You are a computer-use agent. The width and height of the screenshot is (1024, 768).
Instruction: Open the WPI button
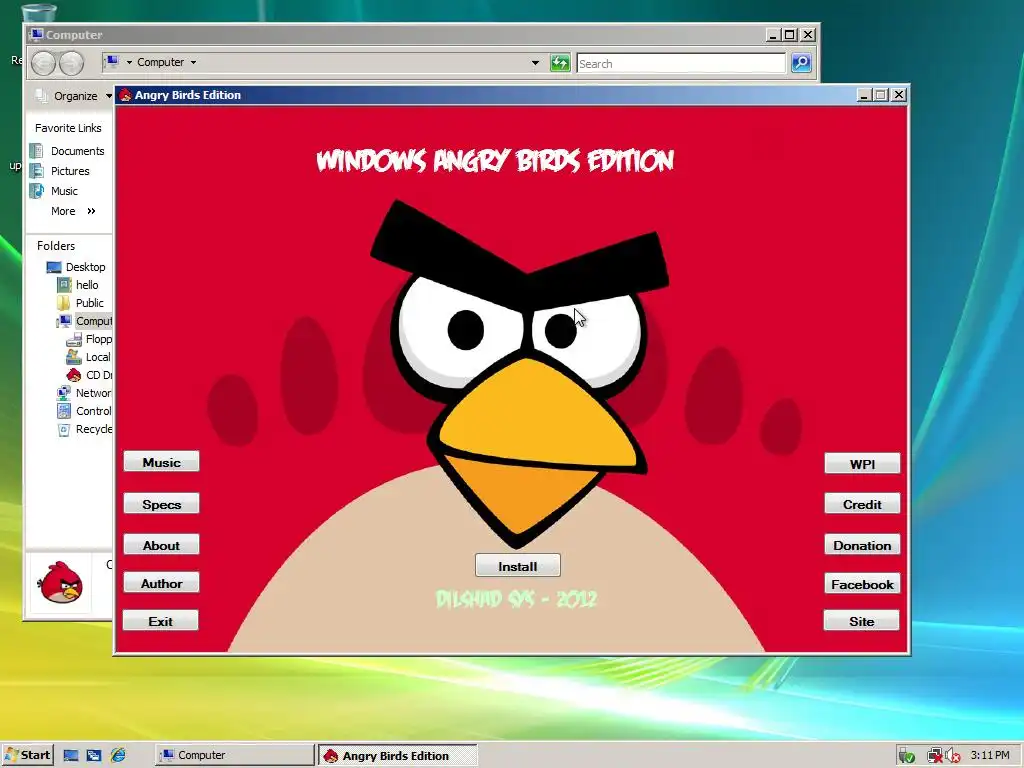pyautogui.click(x=862, y=463)
